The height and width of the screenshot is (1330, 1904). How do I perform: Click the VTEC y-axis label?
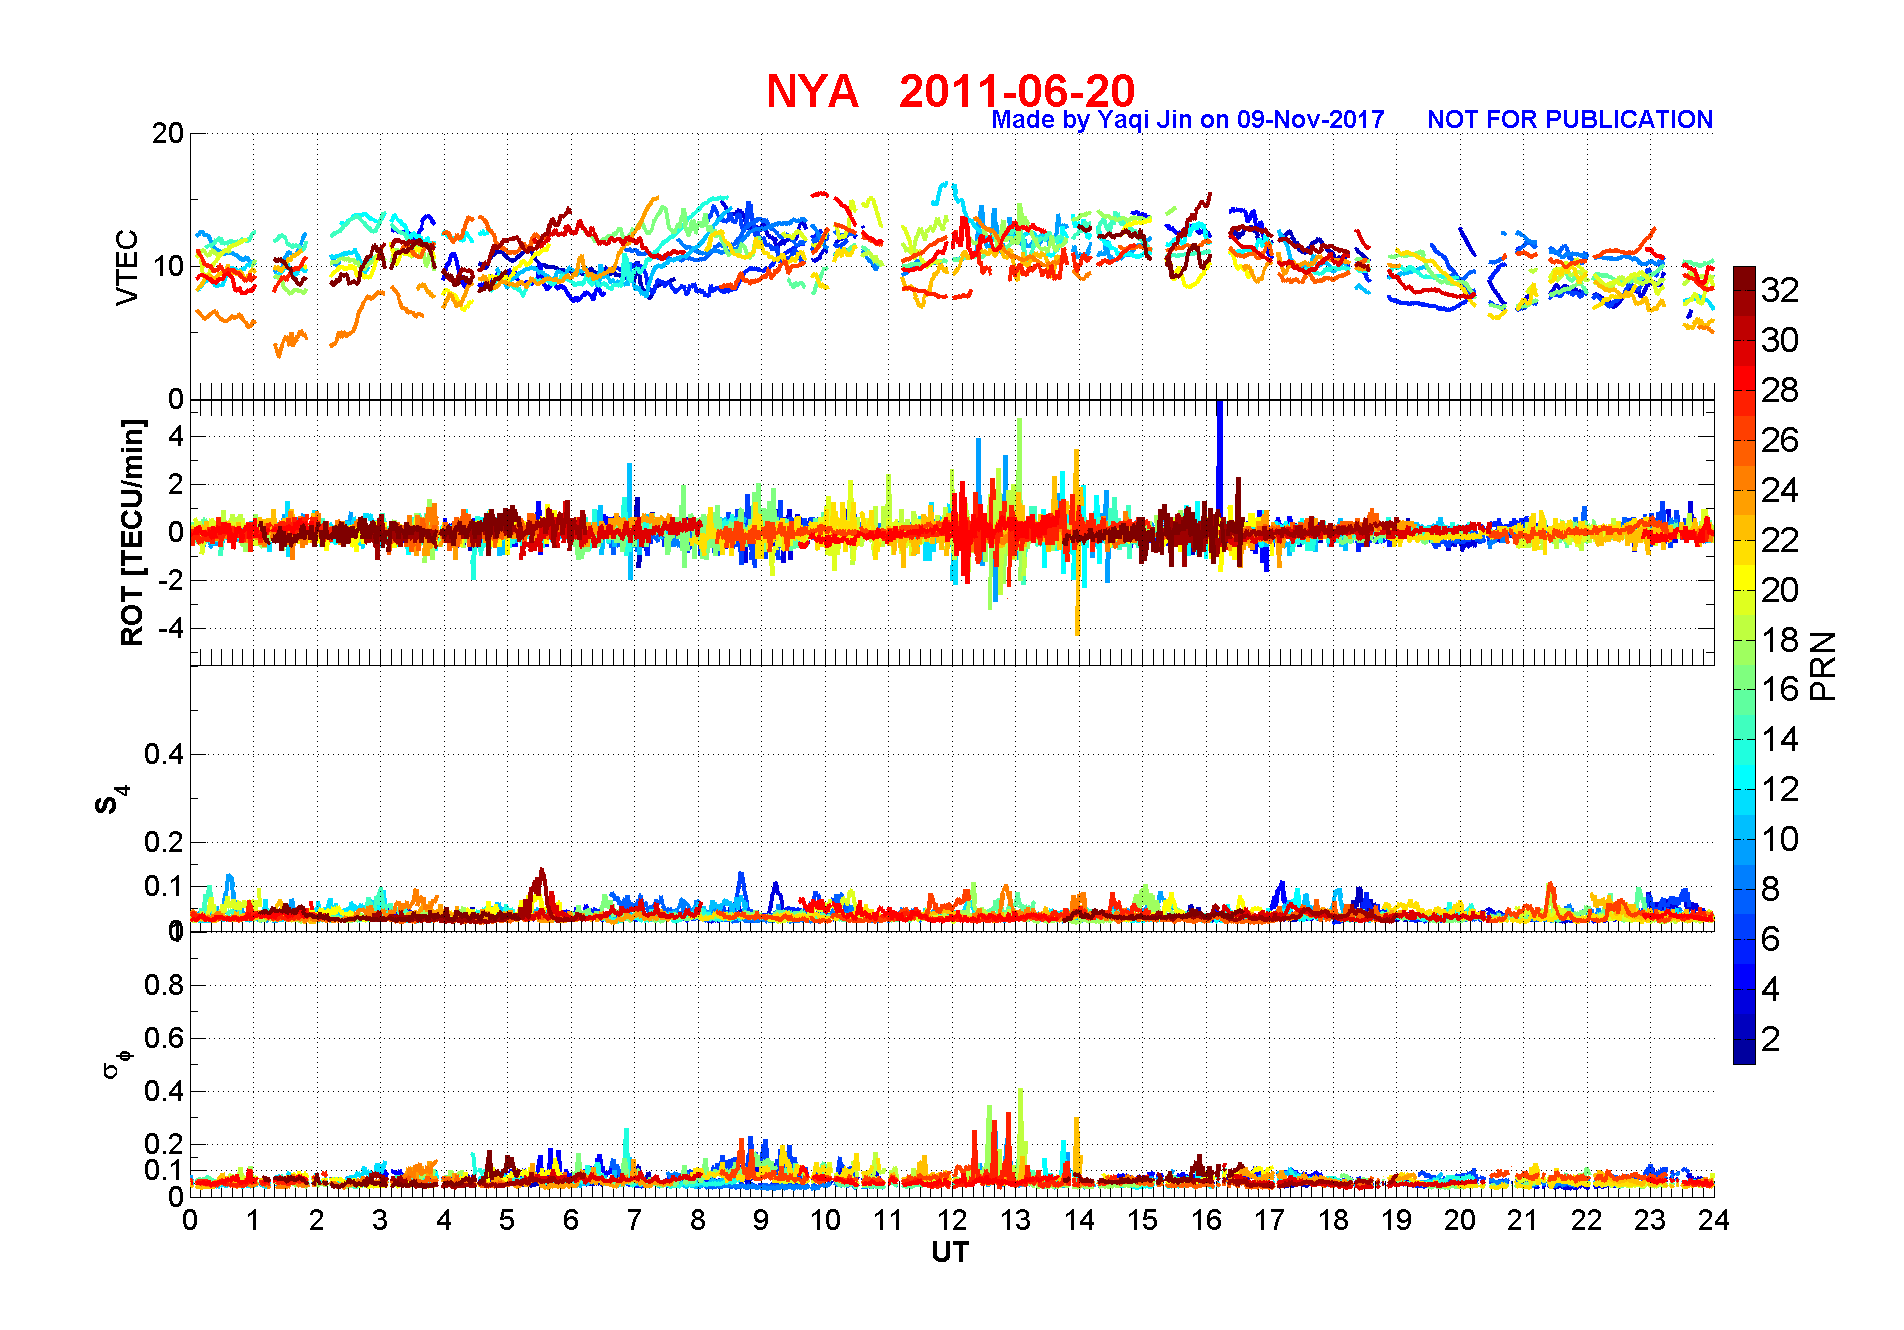(127, 267)
